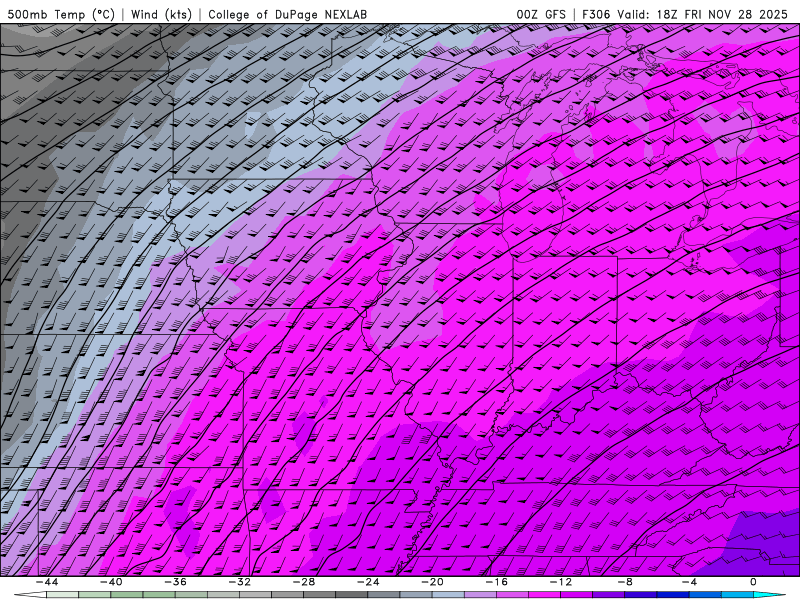Click 'Valid: 18Z FRI NOV 28 2025' timestamp
This screenshot has width=800, height=600.
click(x=703, y=14)
